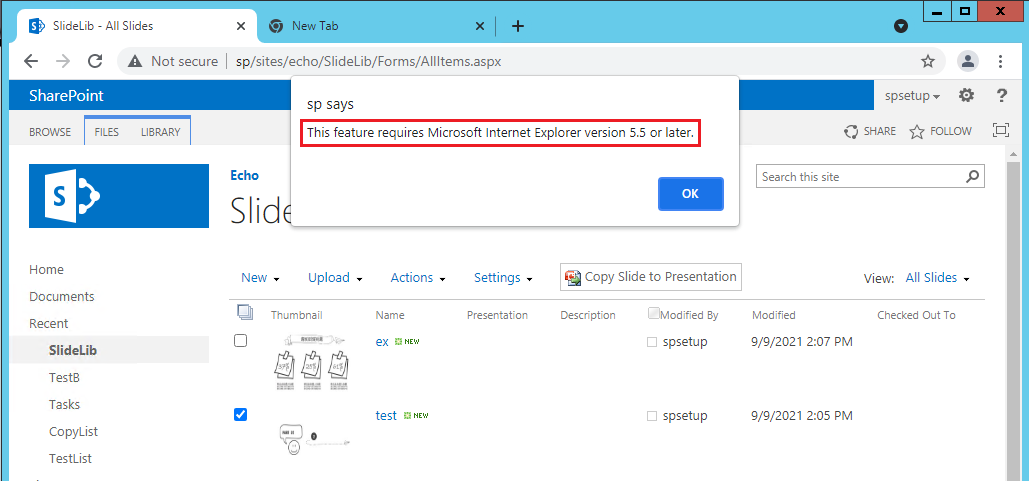Viewport: 1029px width, 481px height.
Task: Open Documents in left navigation
Action: [x=62, y=297]
